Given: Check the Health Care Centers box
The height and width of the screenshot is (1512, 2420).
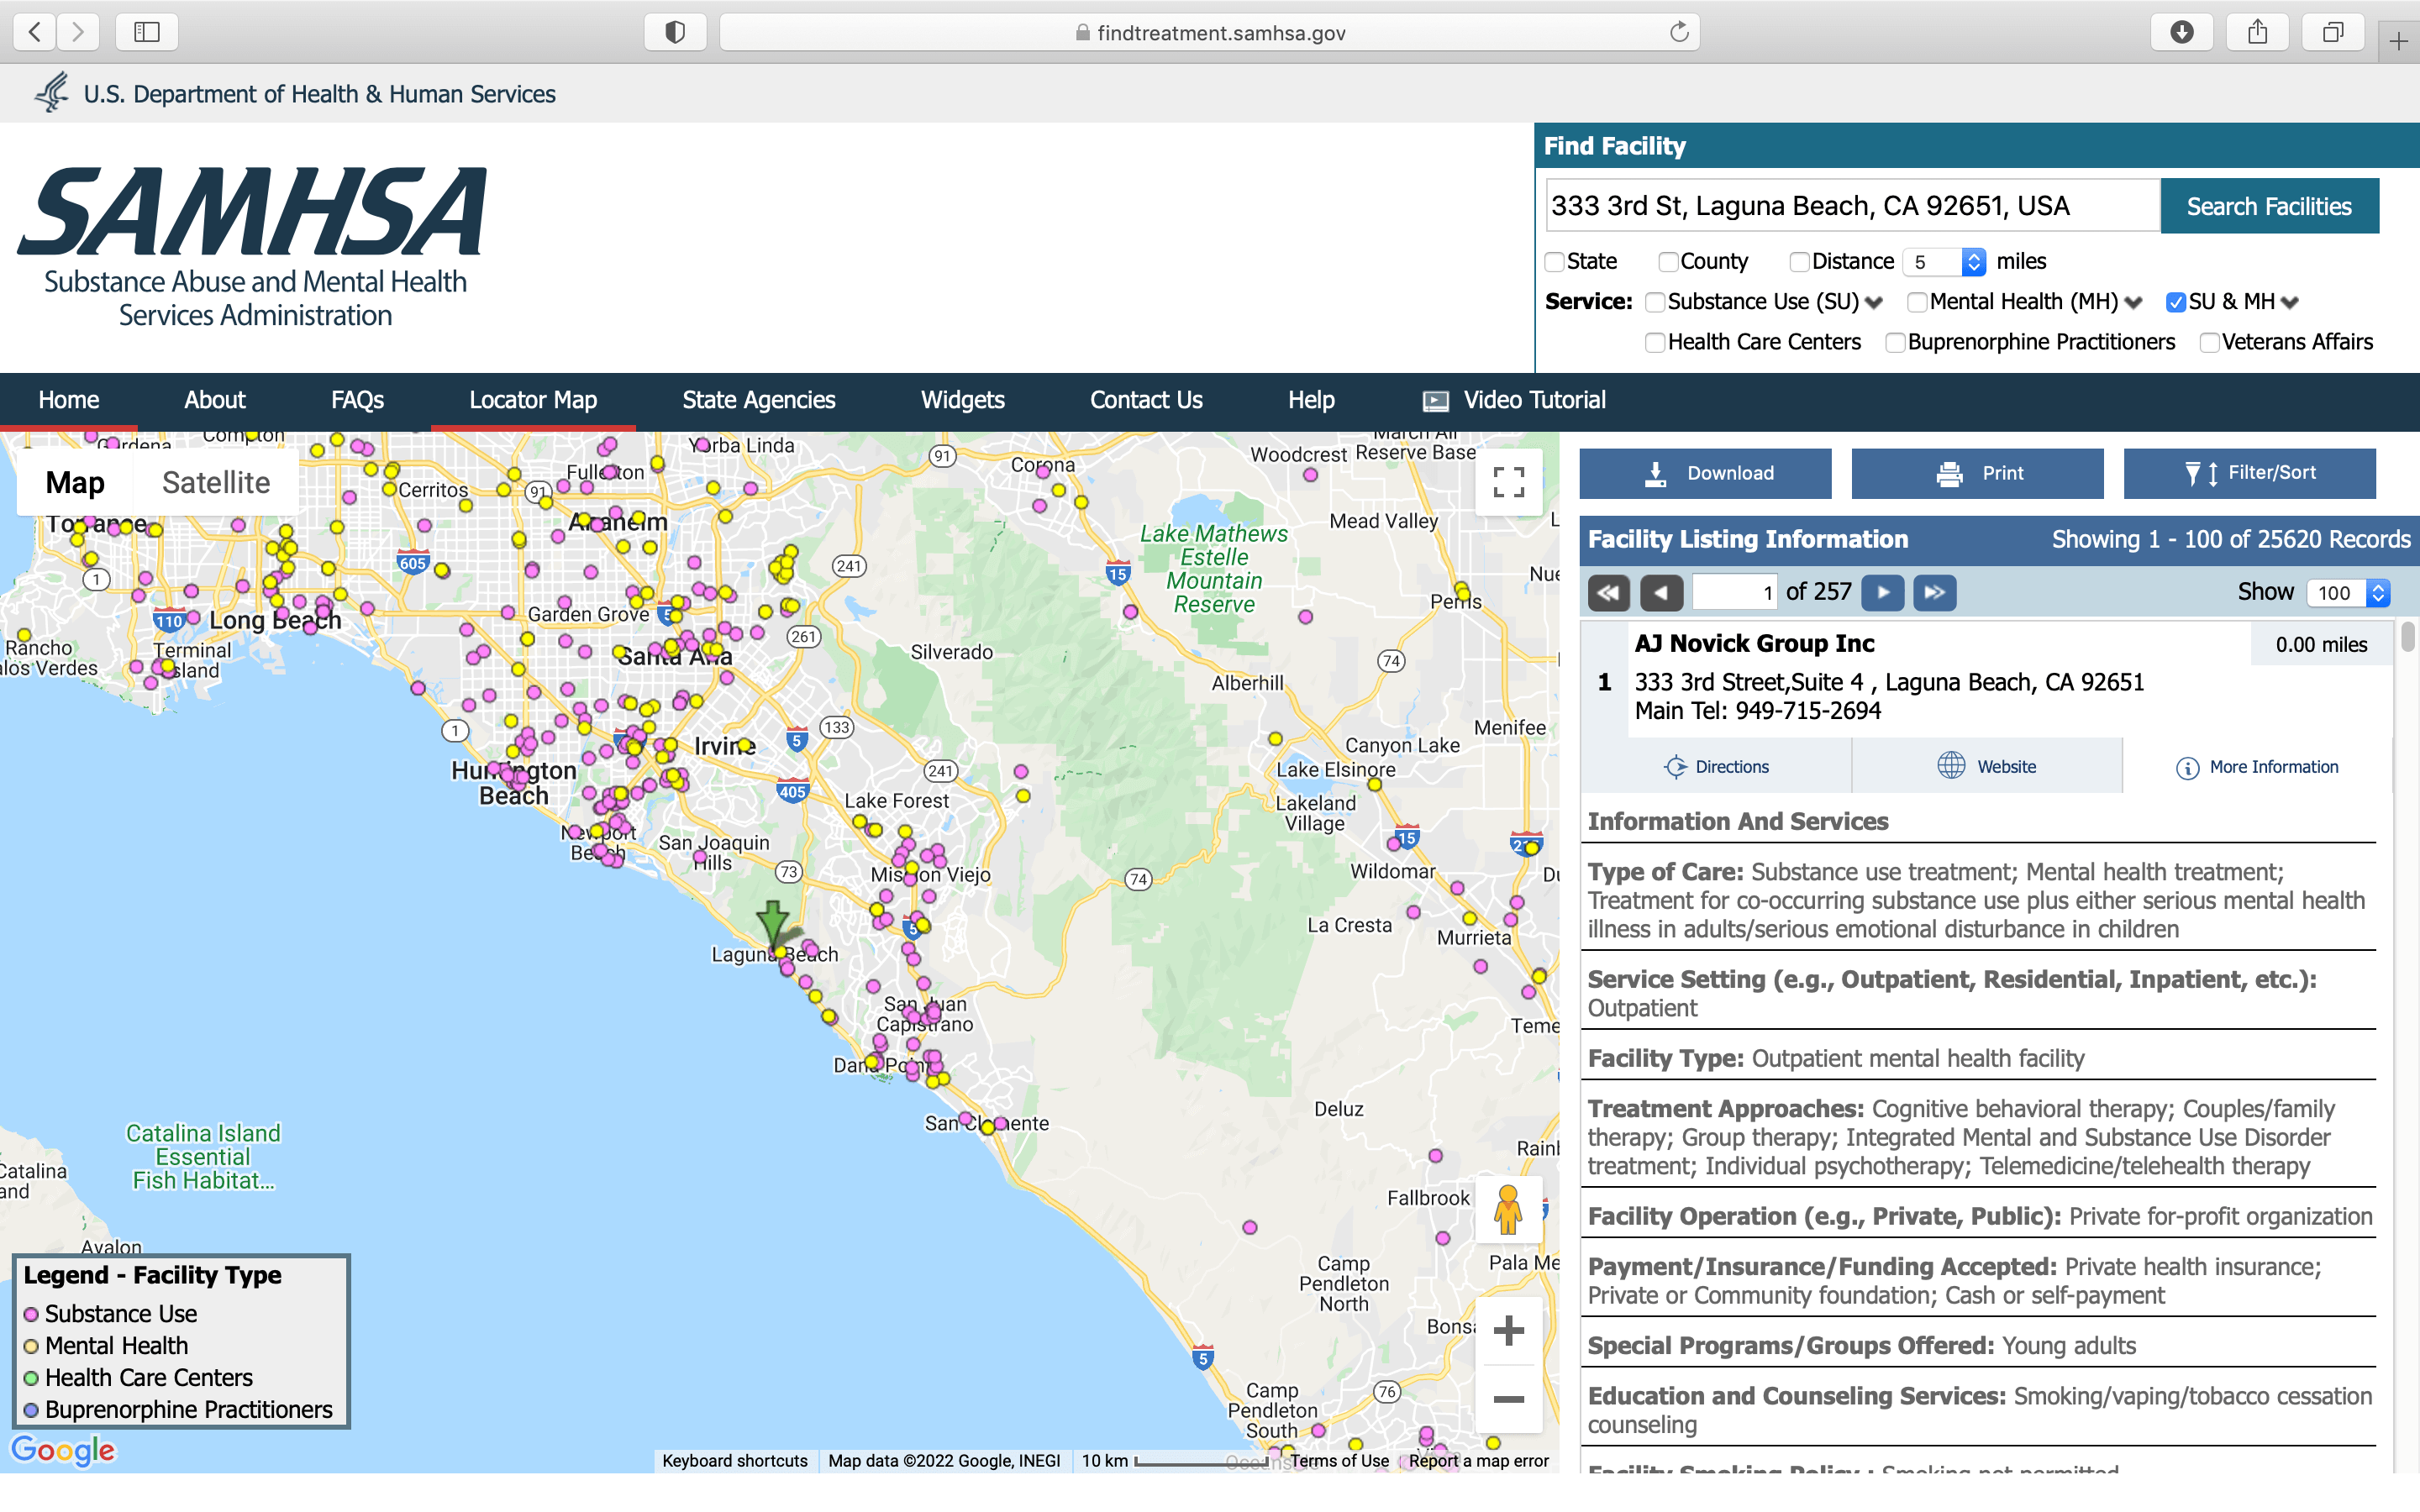Looking at the screenshot, I should (x=1655, y=343).
